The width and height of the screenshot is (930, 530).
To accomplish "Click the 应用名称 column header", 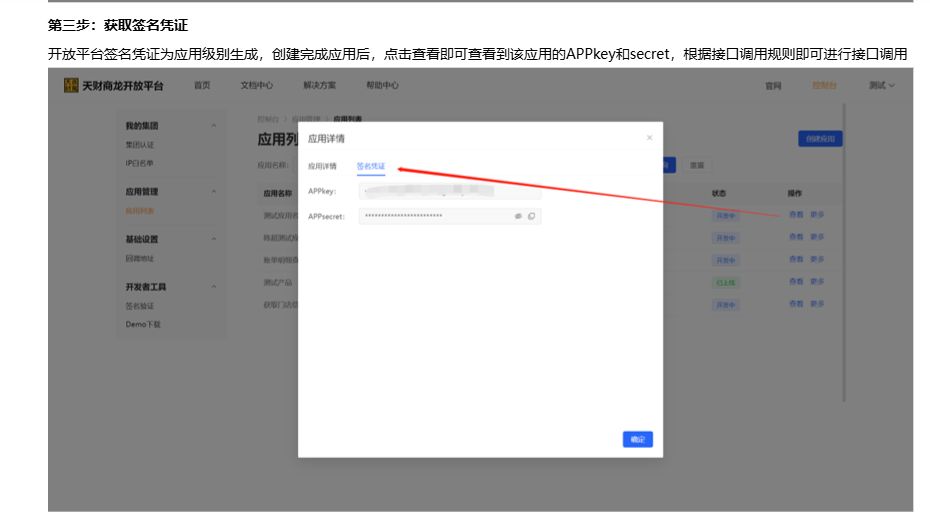I will pos(278,193).
